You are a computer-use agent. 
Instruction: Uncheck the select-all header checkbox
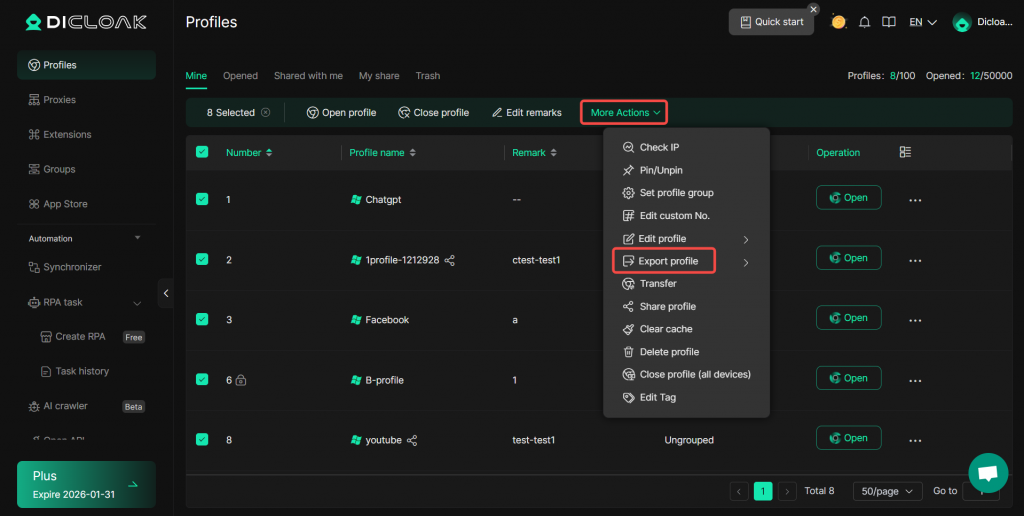pos(202,152)
